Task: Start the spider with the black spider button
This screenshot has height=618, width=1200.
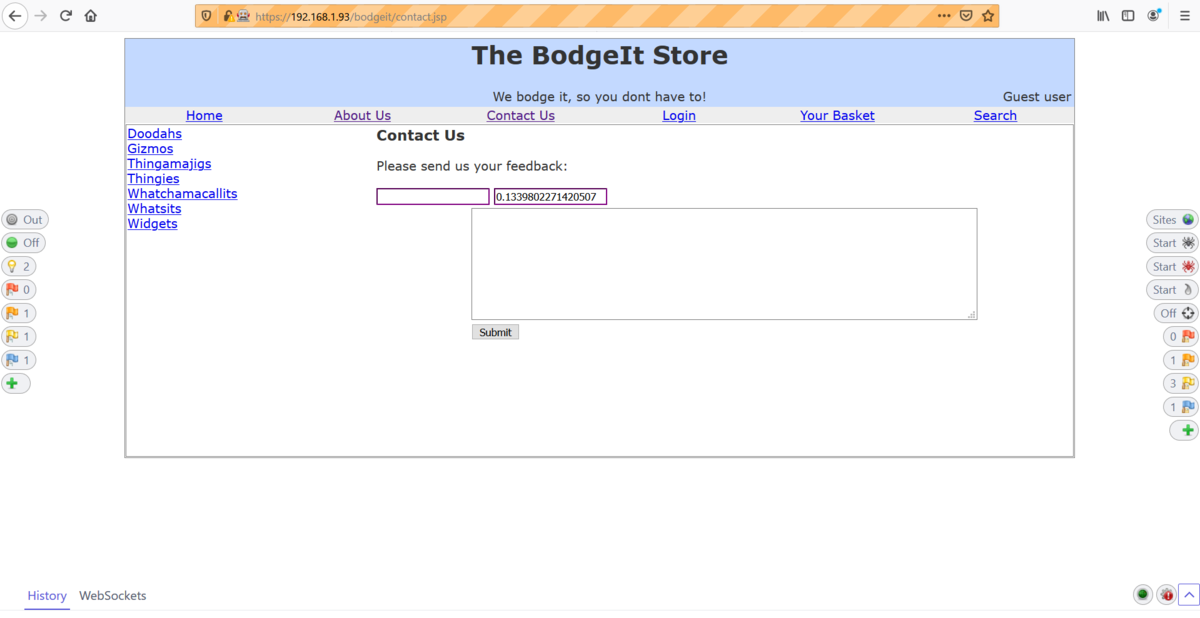Action: click(x=1172, y=243)
